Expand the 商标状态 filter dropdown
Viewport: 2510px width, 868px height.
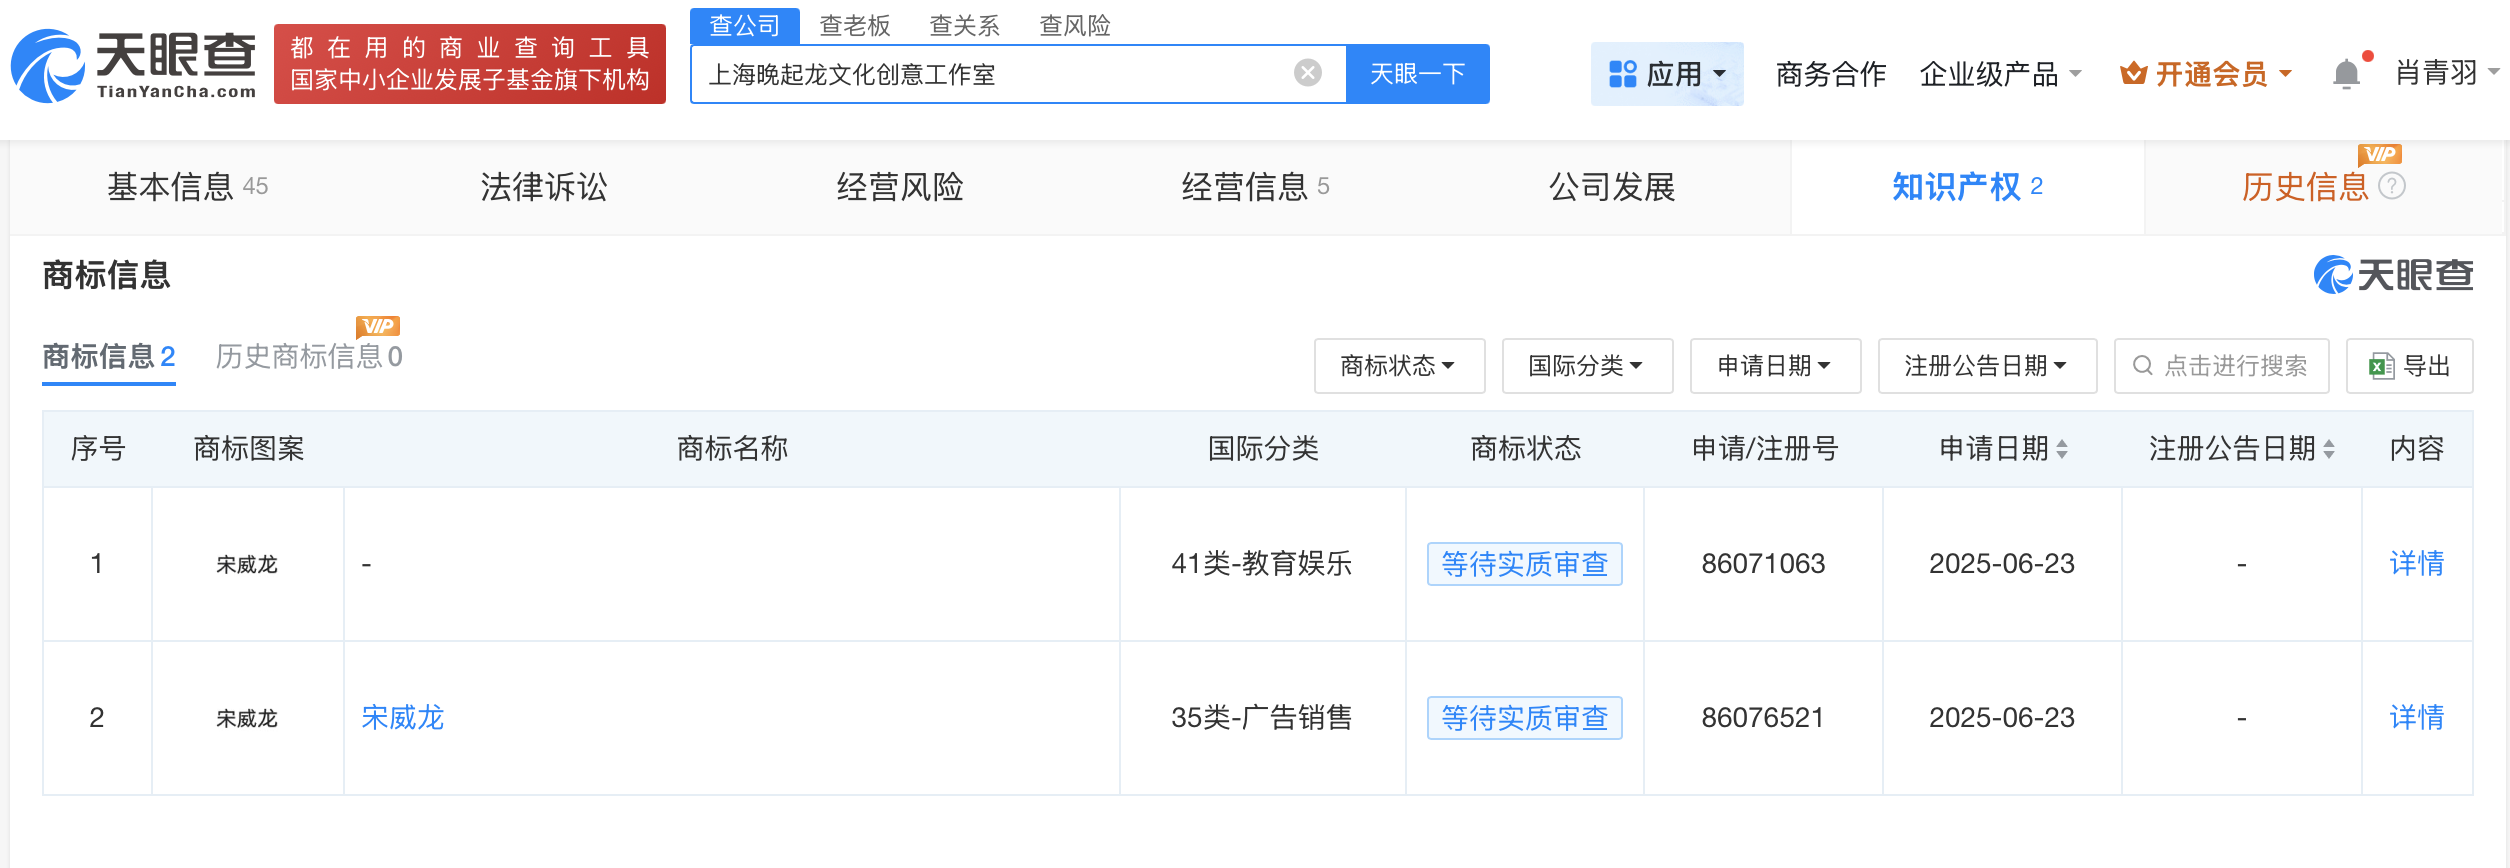1398,366
